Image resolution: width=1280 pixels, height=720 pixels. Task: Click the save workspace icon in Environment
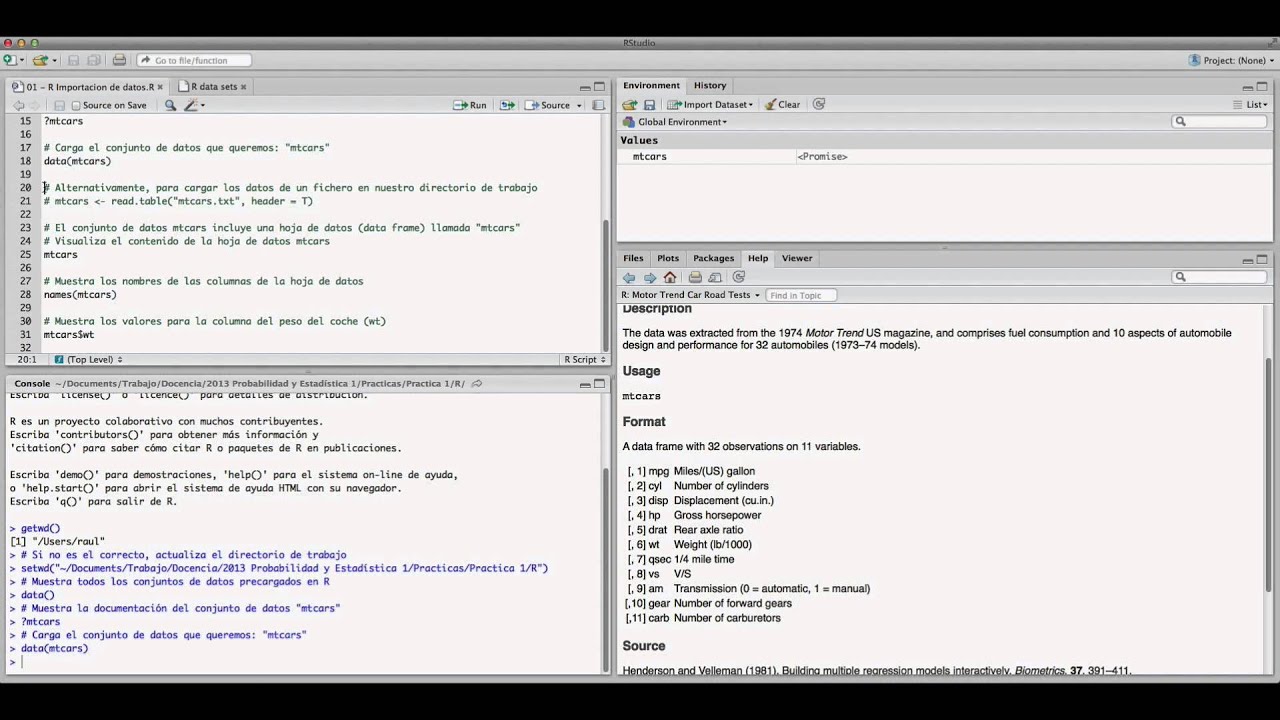pos(649,104)
